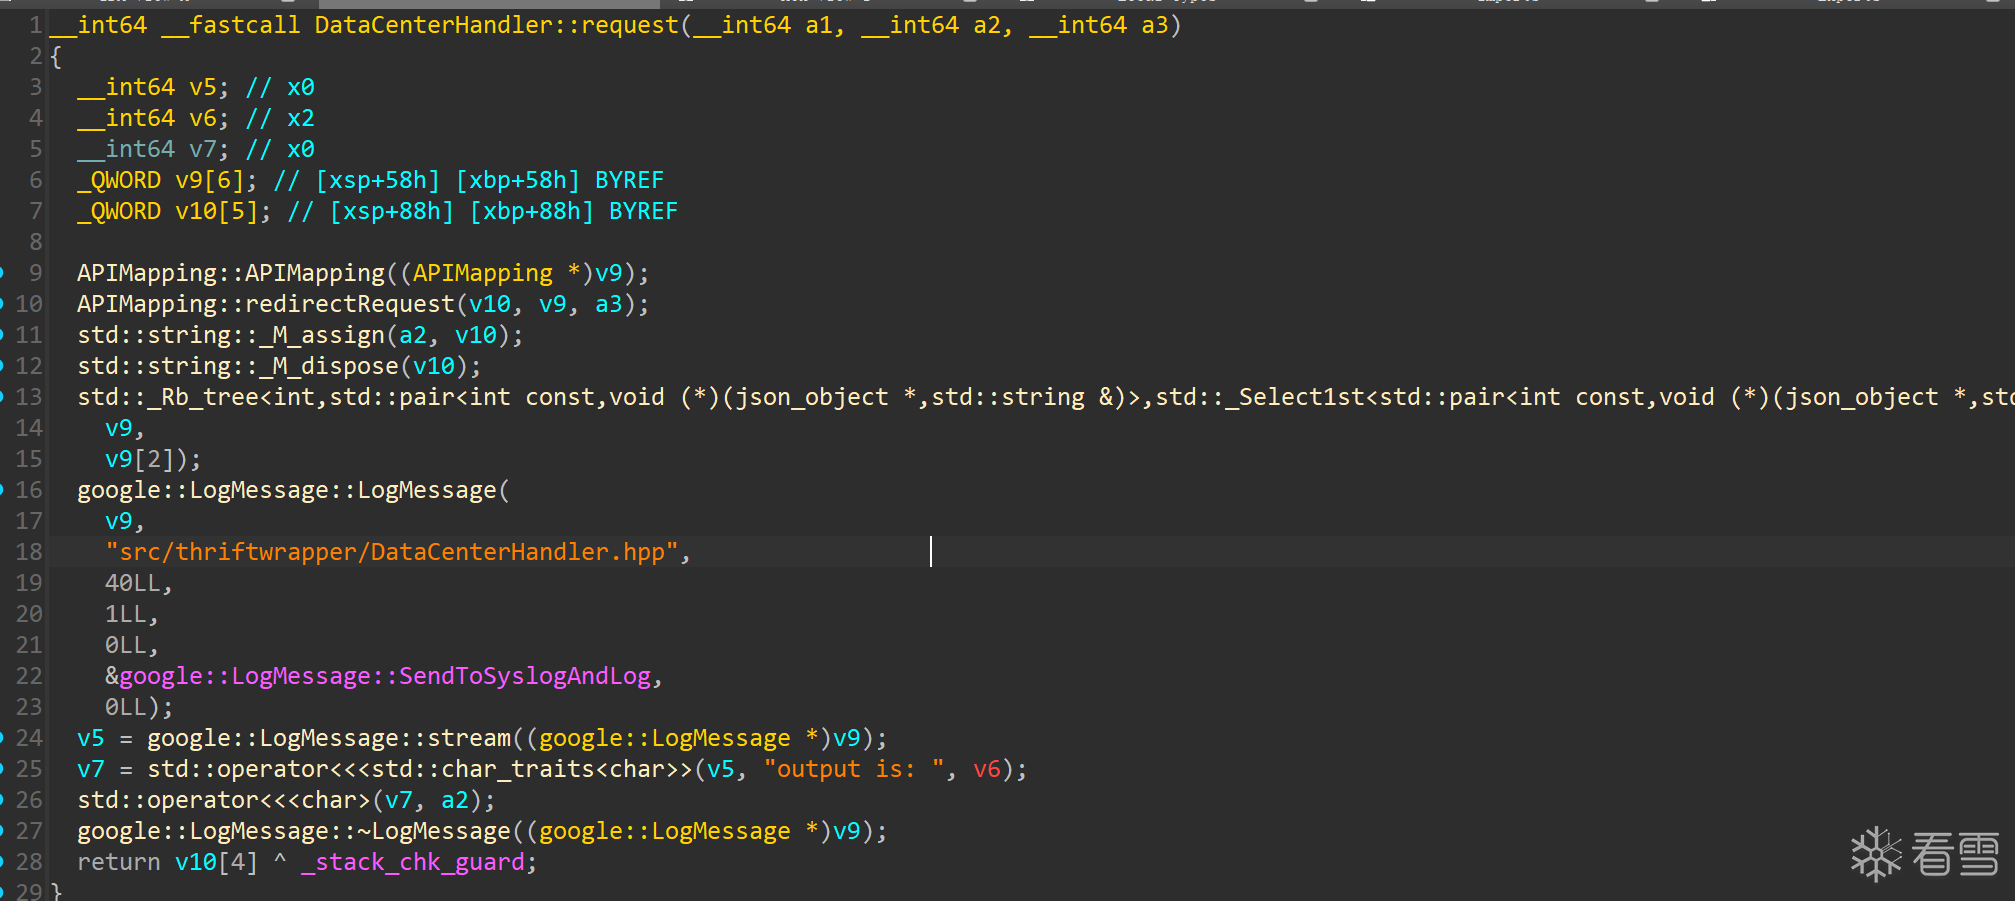Click parameter a3 in the function signature

click(x=1155, y=25)
